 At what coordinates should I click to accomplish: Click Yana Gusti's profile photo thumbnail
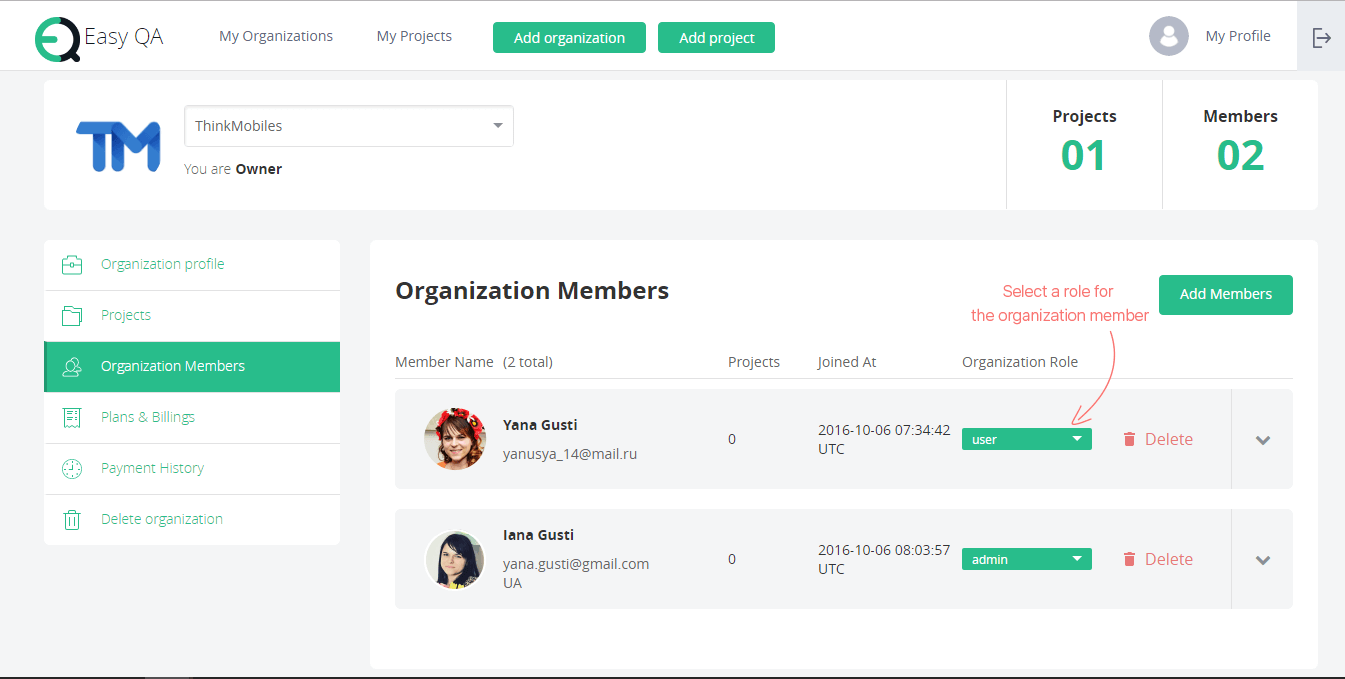point(455,438)
